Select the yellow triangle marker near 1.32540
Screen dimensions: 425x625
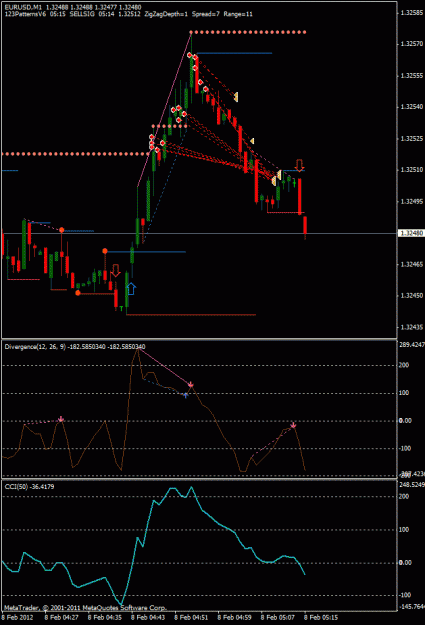[236, 96]
